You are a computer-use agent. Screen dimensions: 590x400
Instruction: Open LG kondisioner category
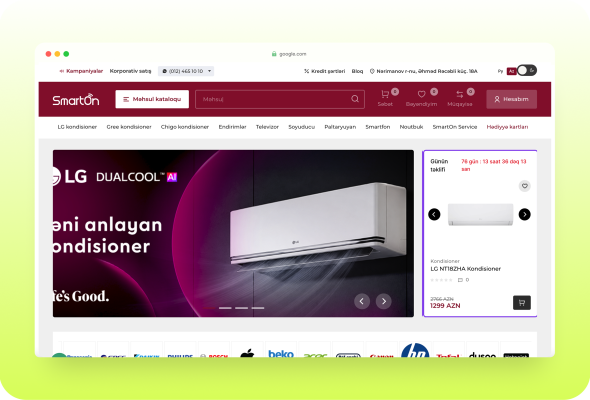[77, 127]
